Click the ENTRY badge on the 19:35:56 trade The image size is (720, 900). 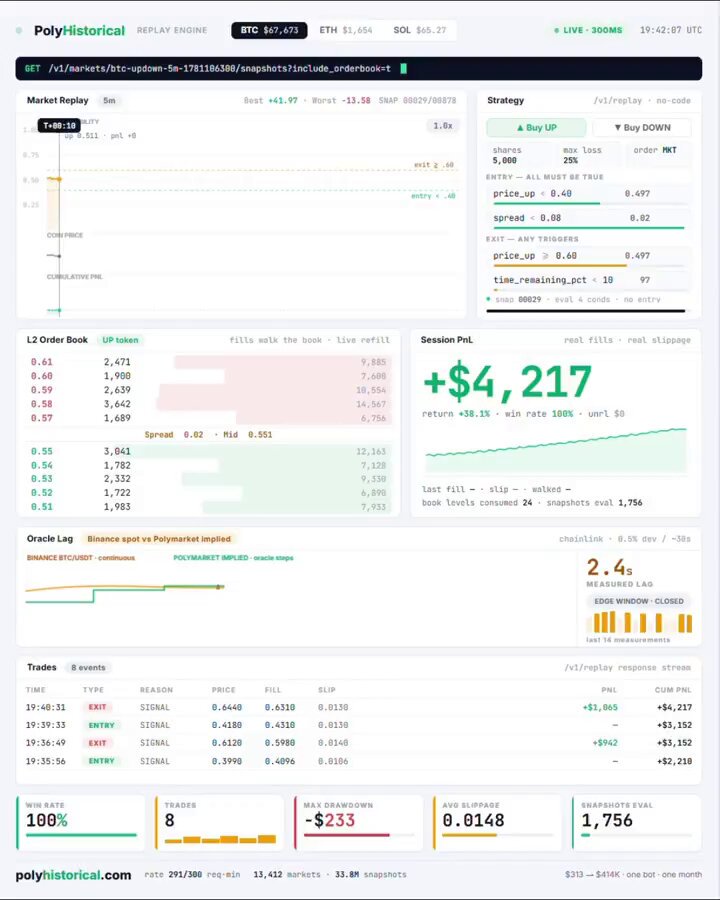click(x=102, y=761)
